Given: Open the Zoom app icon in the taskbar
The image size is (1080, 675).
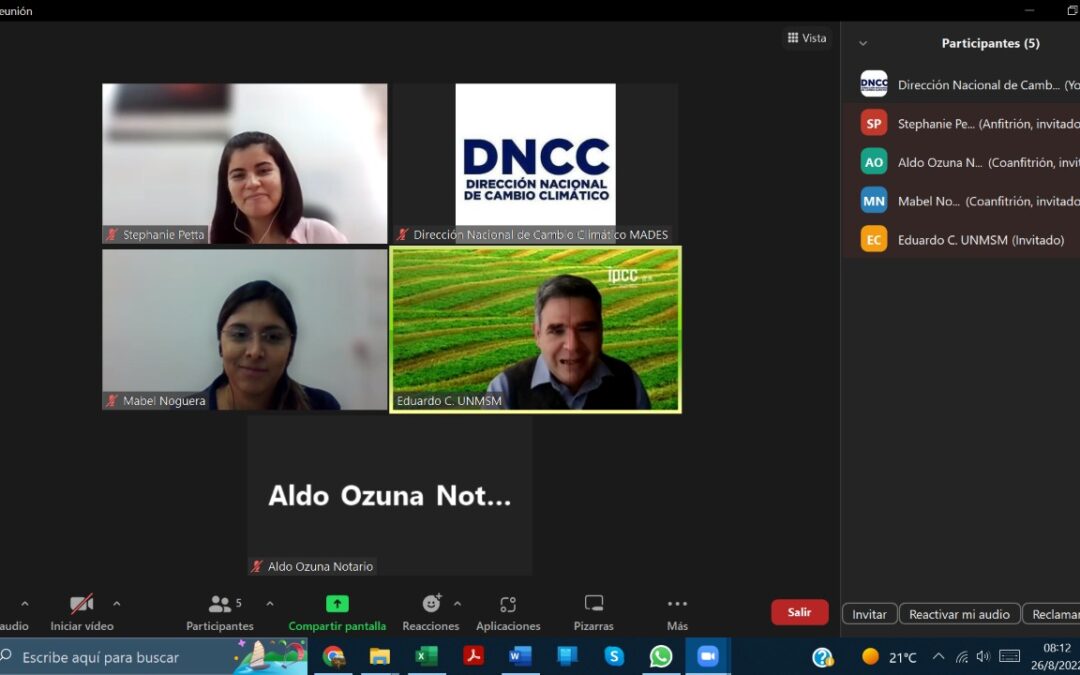Looking at the screenshot, I should click(708, 657).
